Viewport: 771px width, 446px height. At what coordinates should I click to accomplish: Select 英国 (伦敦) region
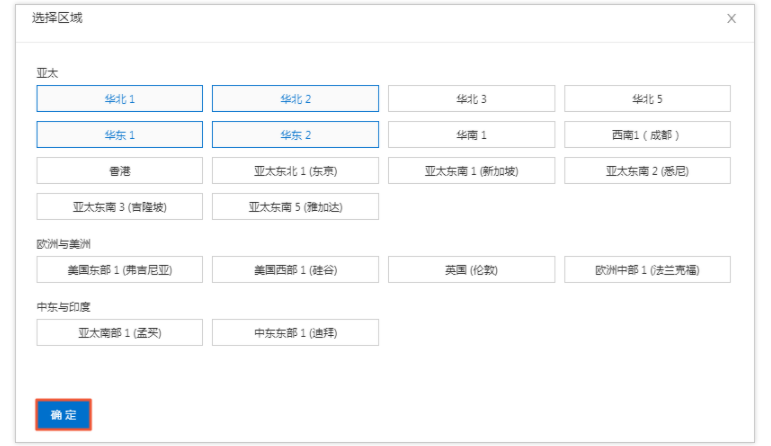click(471, 269)
